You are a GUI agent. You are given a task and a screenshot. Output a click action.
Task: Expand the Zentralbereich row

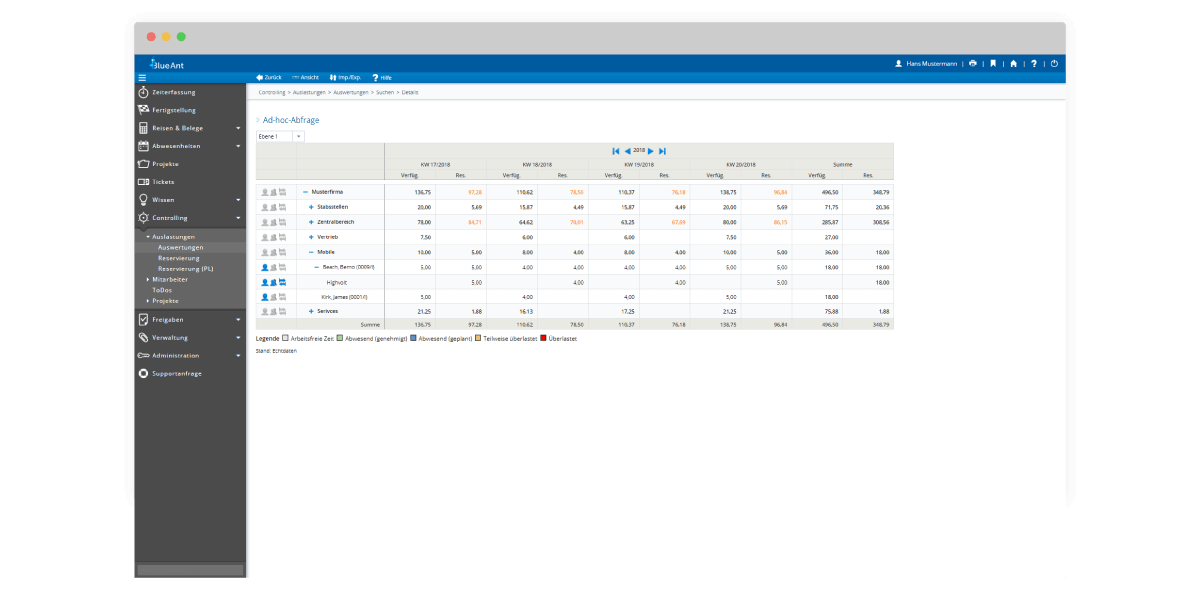(x=311, y=221)
